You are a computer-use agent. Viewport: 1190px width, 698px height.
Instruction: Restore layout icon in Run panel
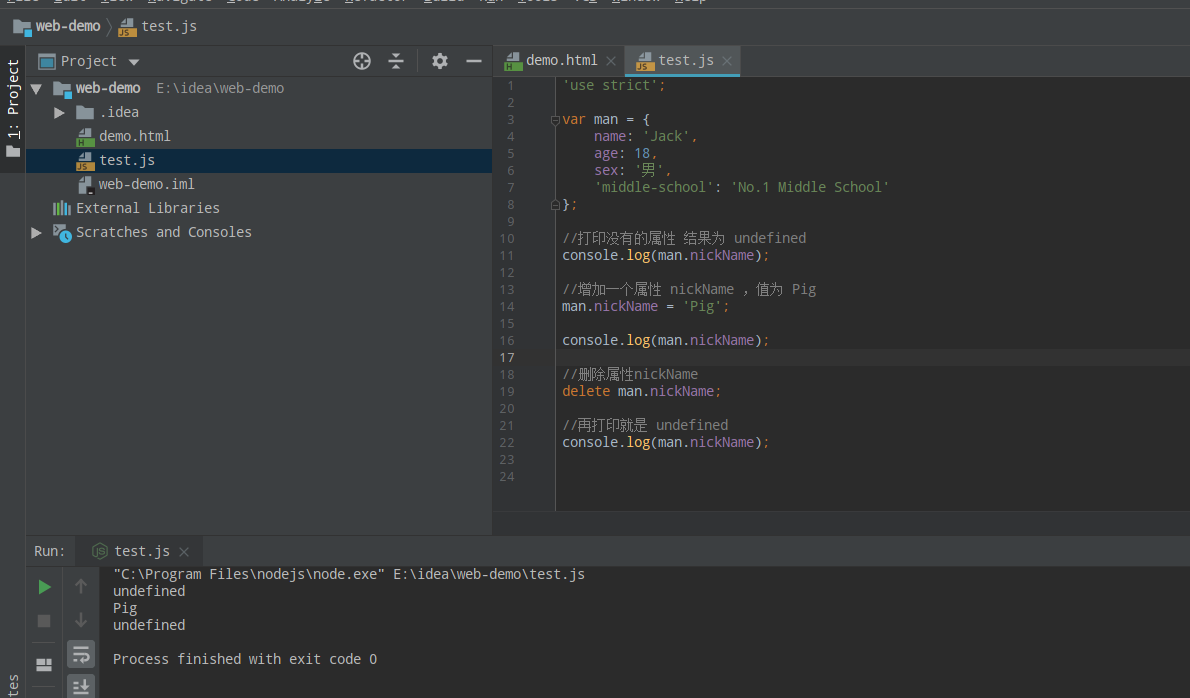44,665
